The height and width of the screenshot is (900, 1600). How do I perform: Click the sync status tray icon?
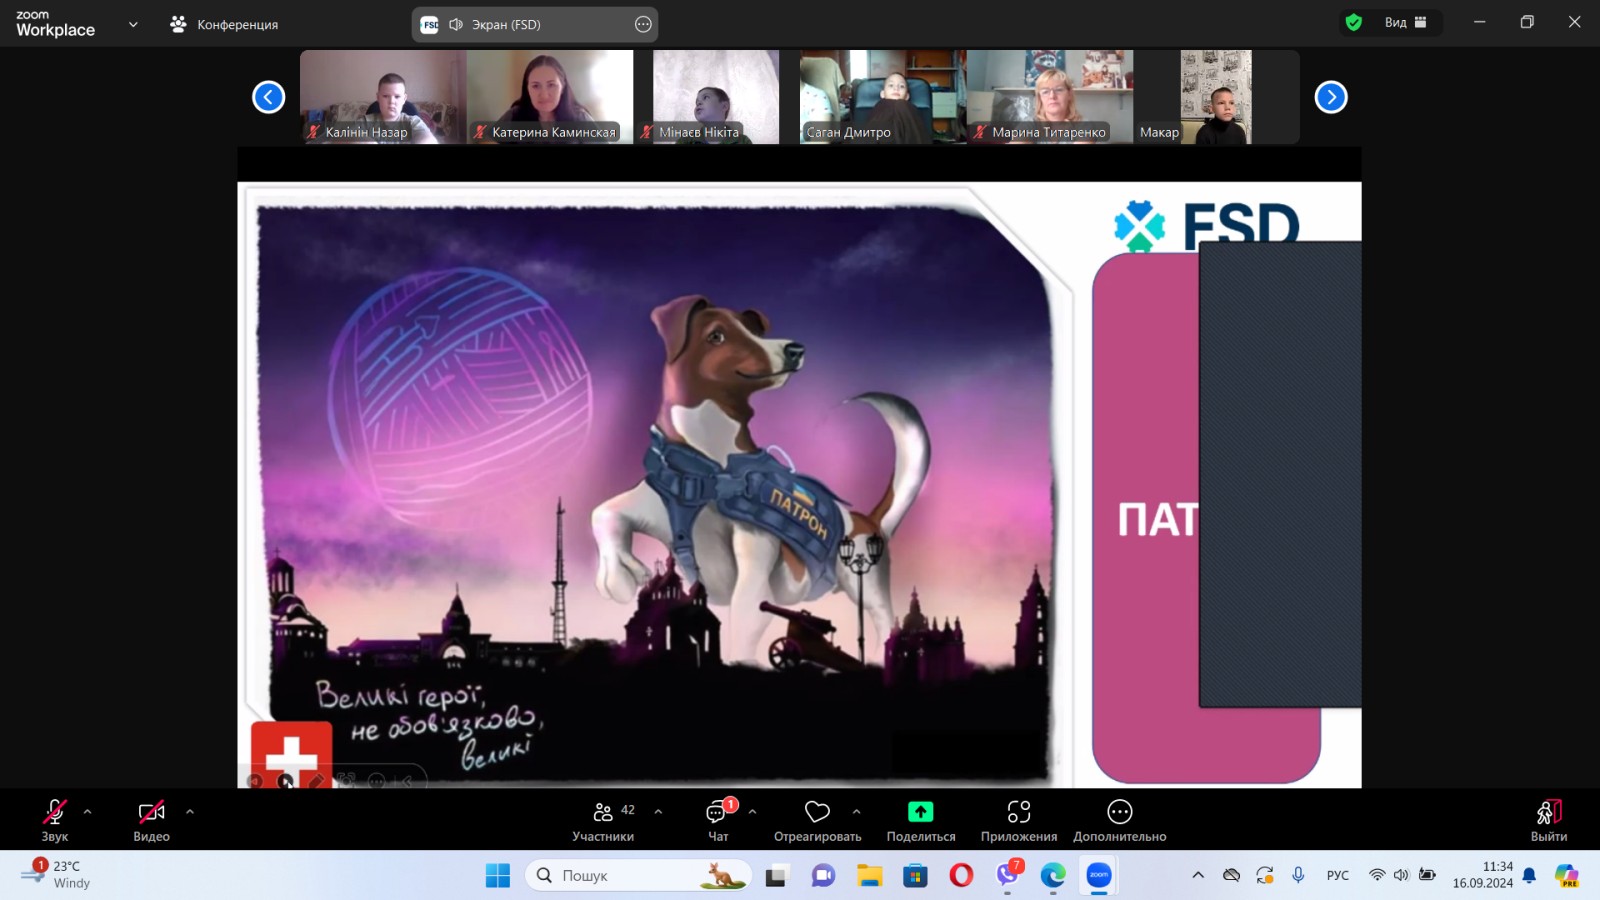pos(1265,875)
